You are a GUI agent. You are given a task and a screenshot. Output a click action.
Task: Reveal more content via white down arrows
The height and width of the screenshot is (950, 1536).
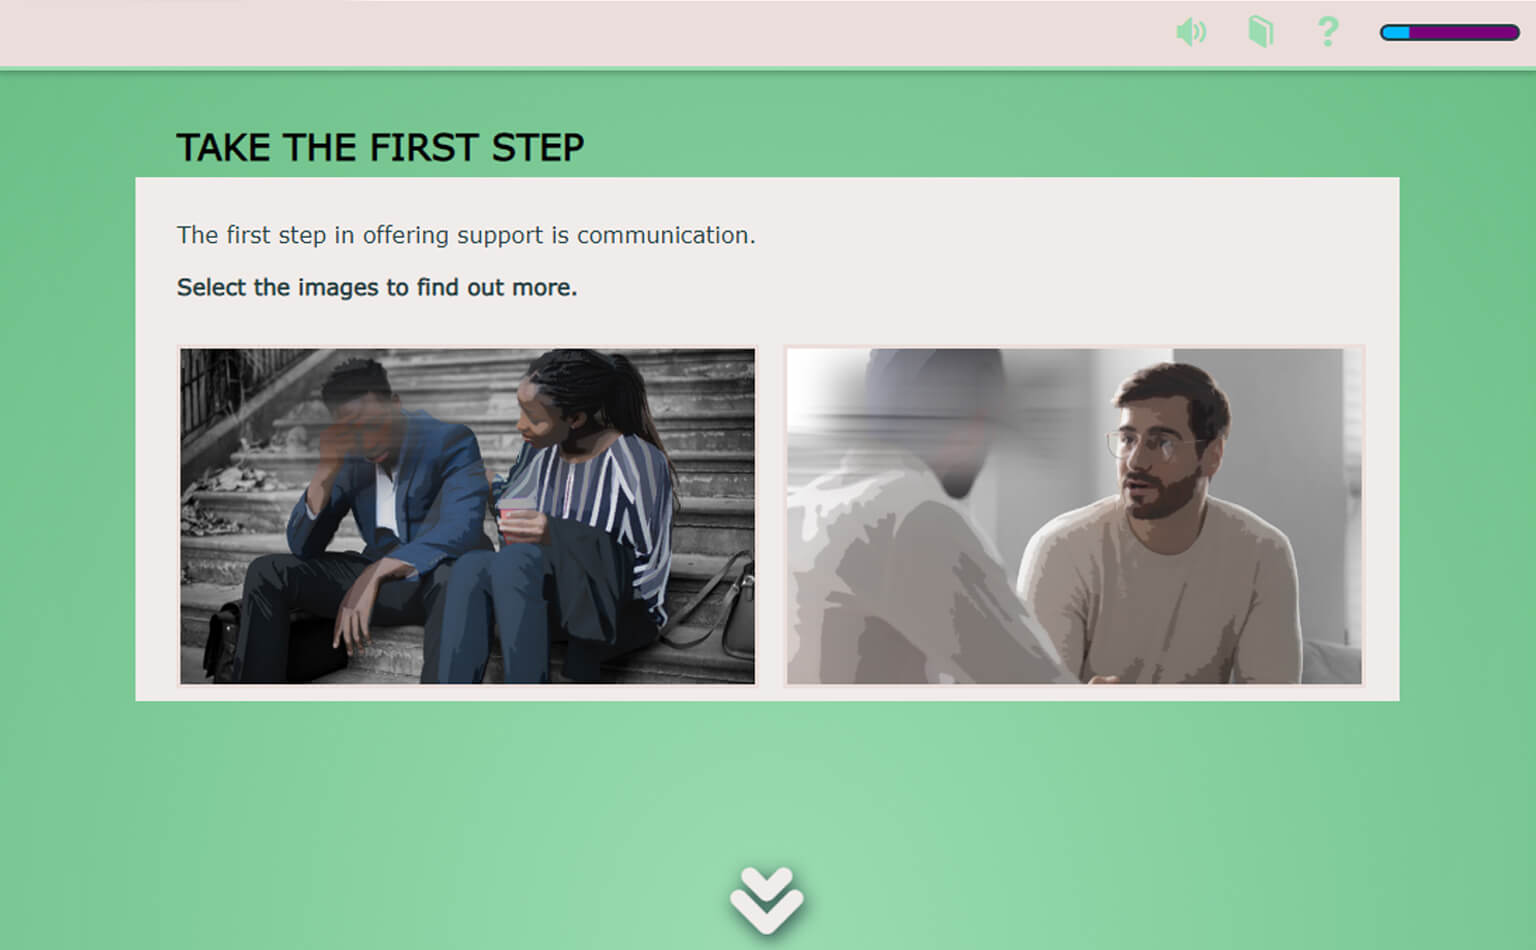[766, 900]
